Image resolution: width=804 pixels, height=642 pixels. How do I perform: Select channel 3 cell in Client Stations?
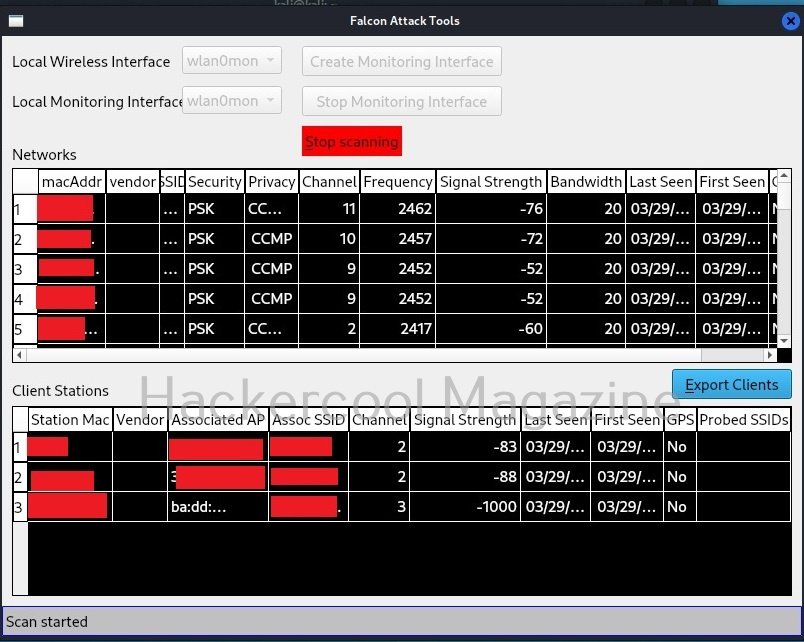(x=379, y=507)
